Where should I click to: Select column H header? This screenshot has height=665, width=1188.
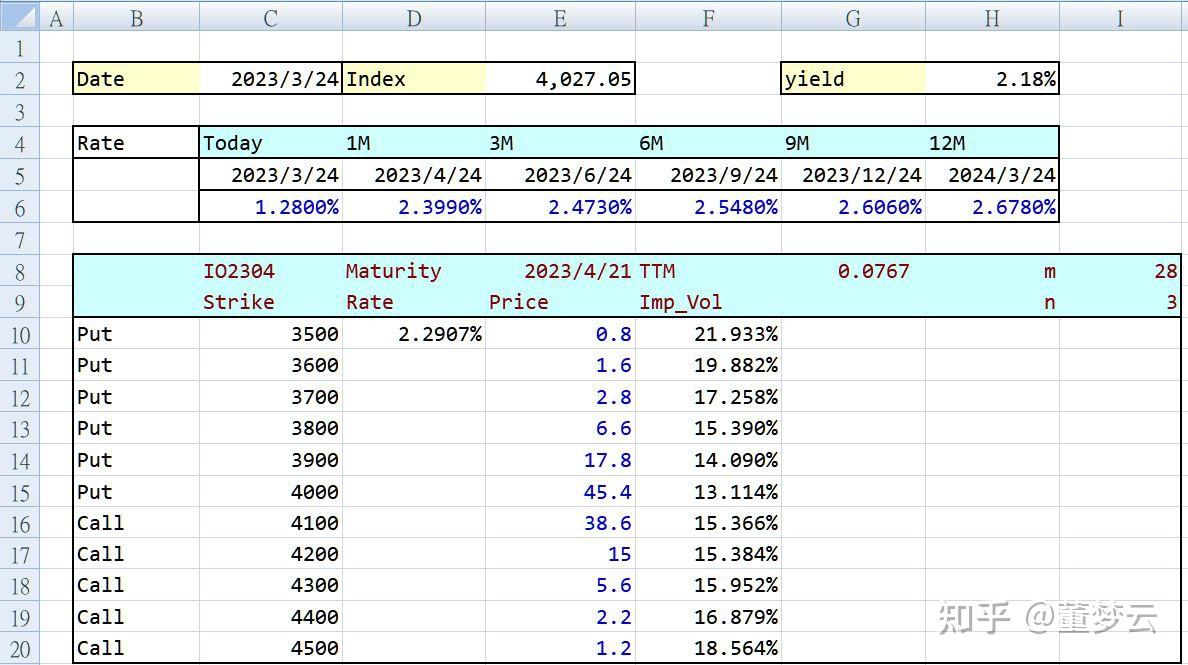click(992, 17)
